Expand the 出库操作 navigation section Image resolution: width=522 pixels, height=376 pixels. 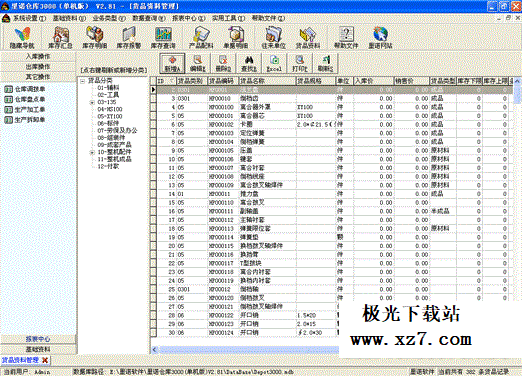click(38, 67)
